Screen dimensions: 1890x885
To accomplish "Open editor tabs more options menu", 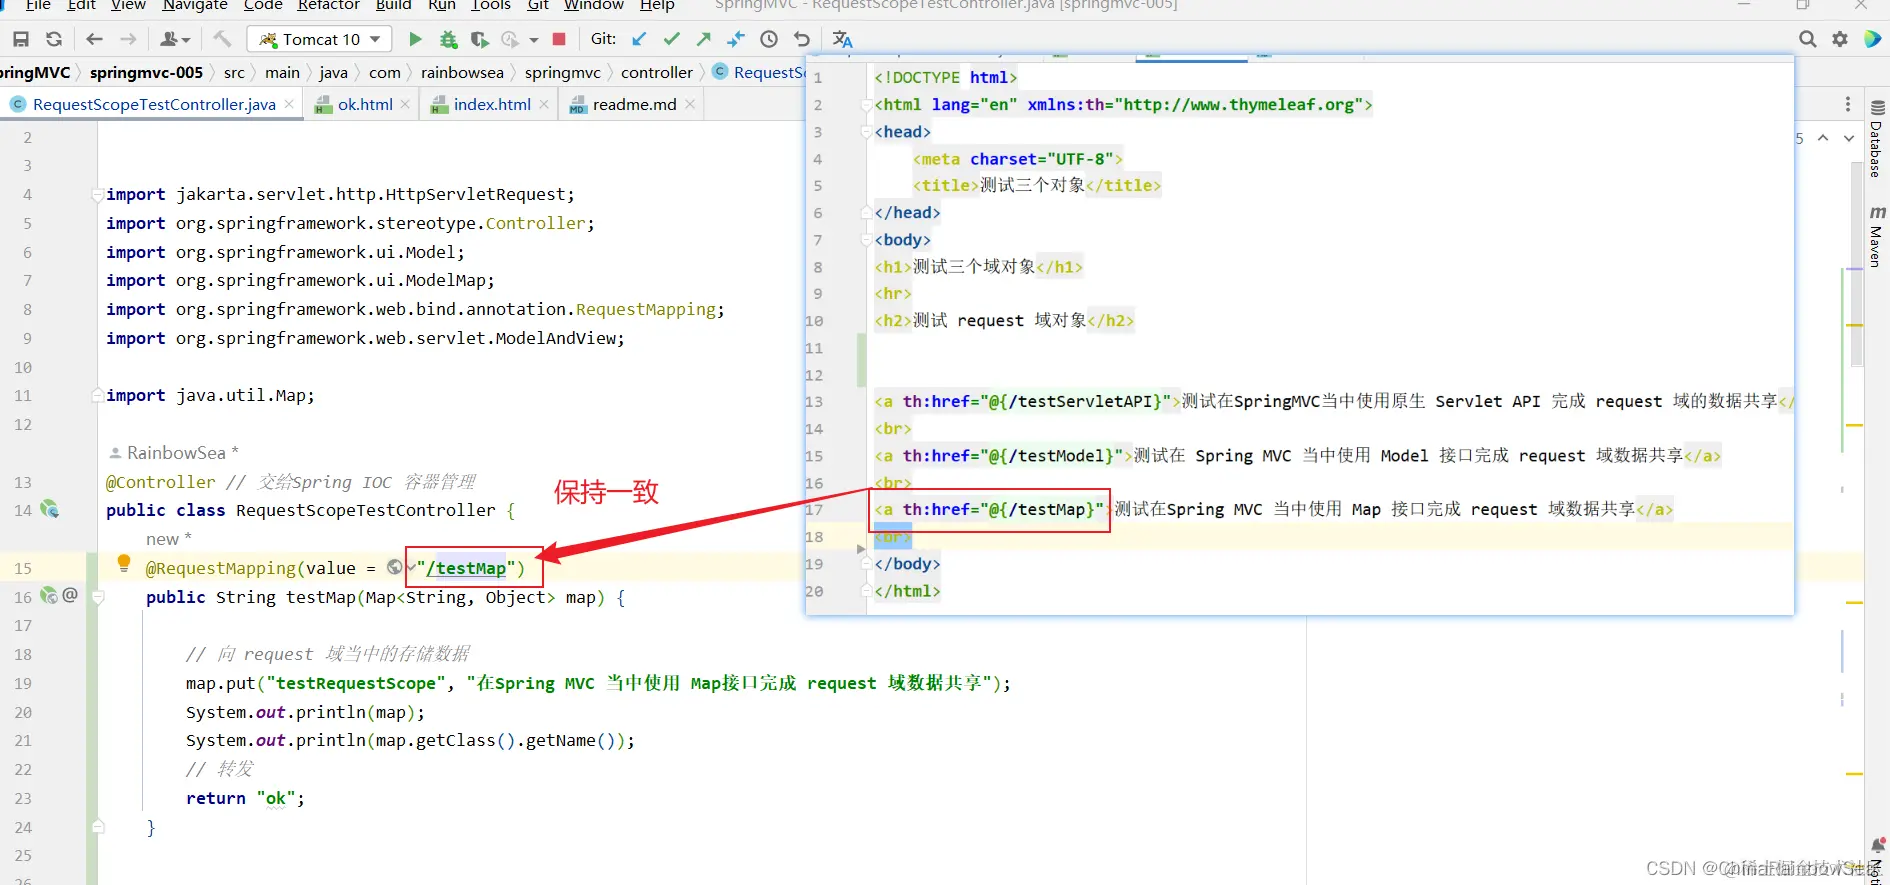I will [x=1848, y=104].
